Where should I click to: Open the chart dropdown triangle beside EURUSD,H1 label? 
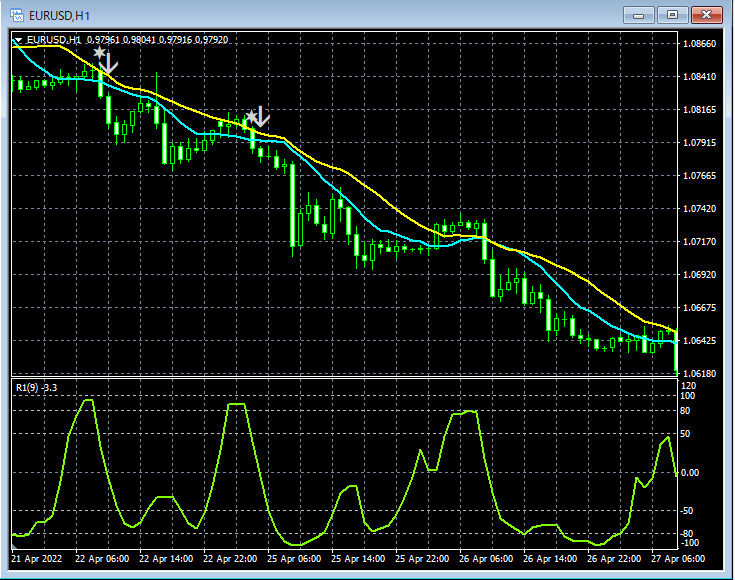pyautogui.click(x=18, y=40)
